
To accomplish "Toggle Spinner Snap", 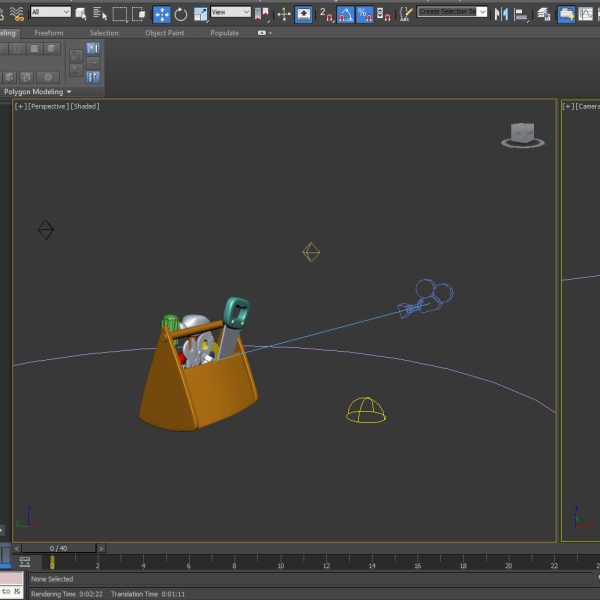I will [x=383, y=15].
